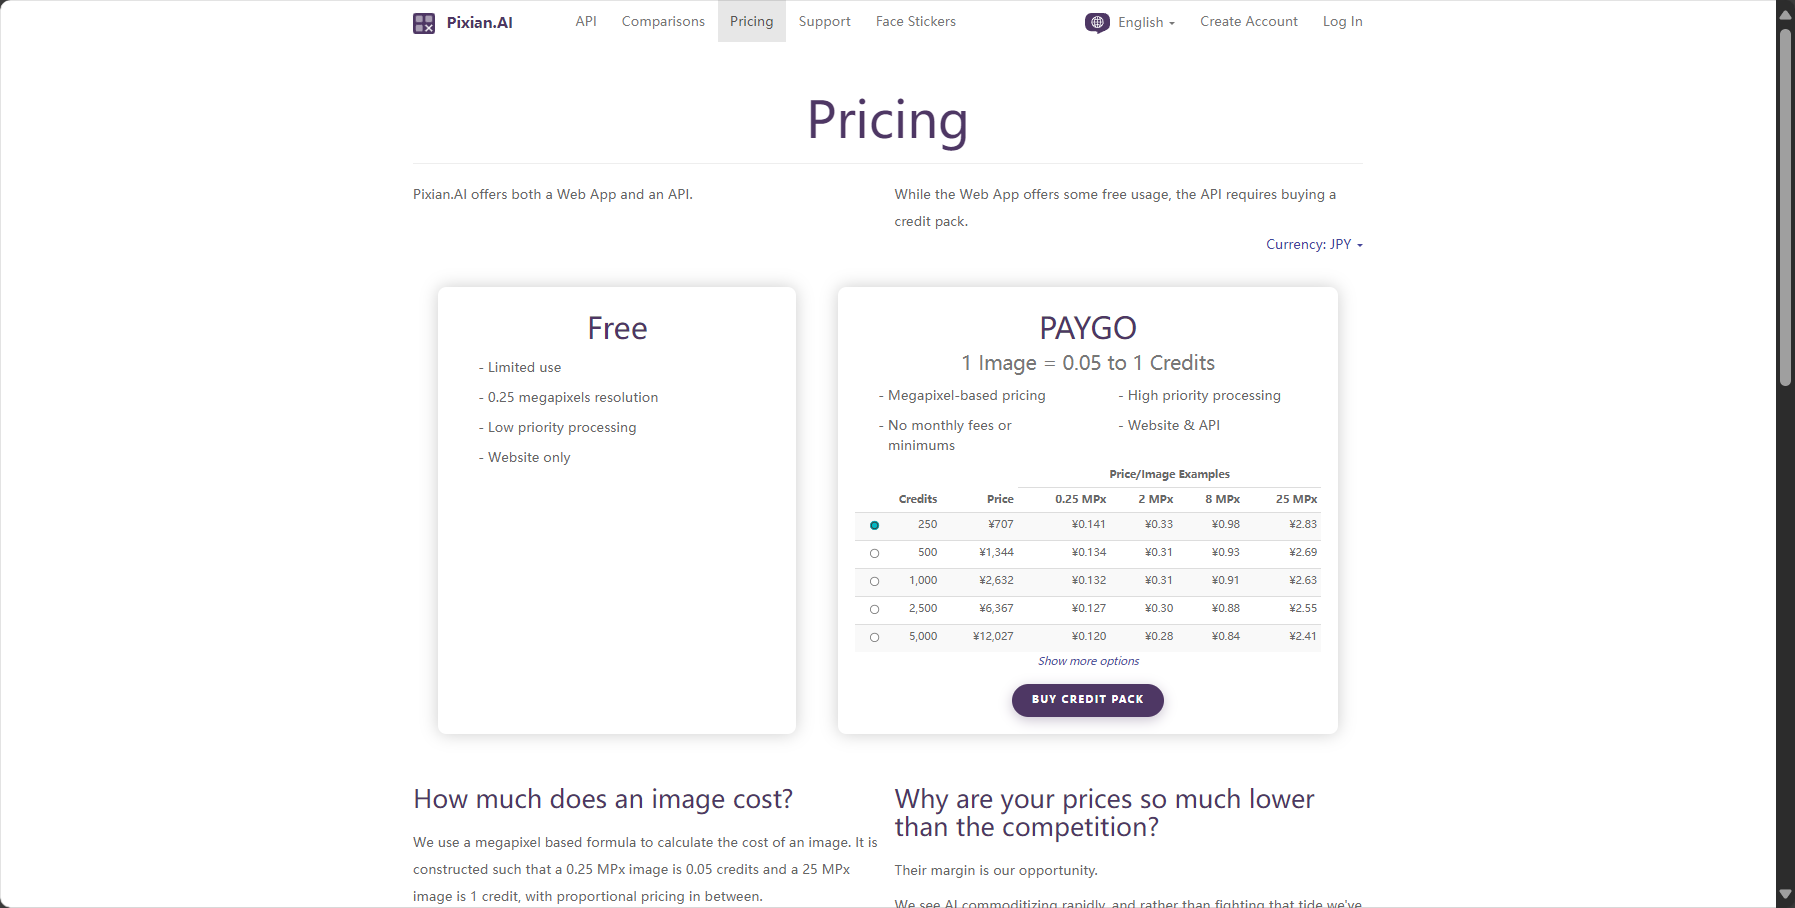This screenshot has width=1795, height=908.
Task: Open the English language dropdown
Action: [1146, 22]
